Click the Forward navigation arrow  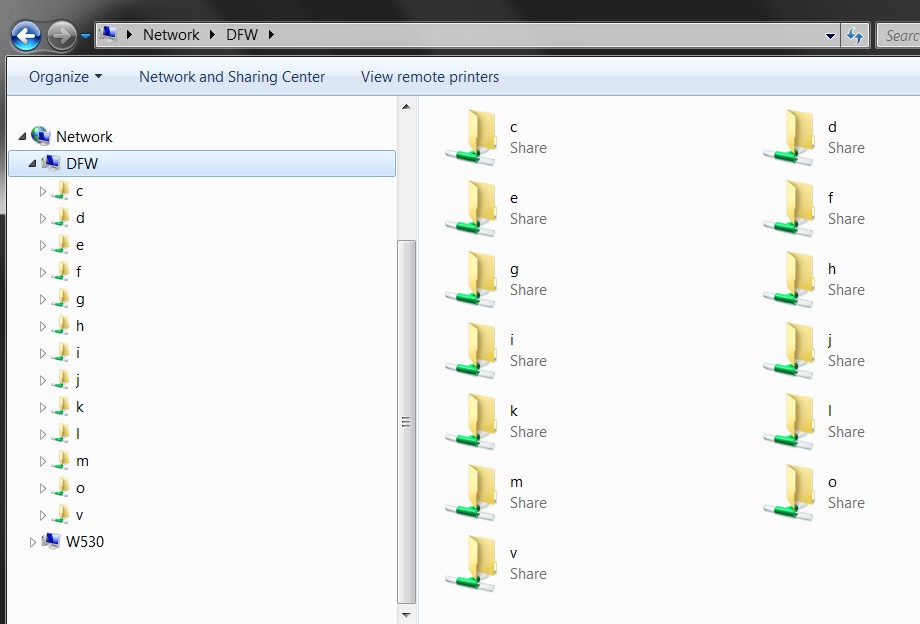pyautogui.click(x=62, y=36)
